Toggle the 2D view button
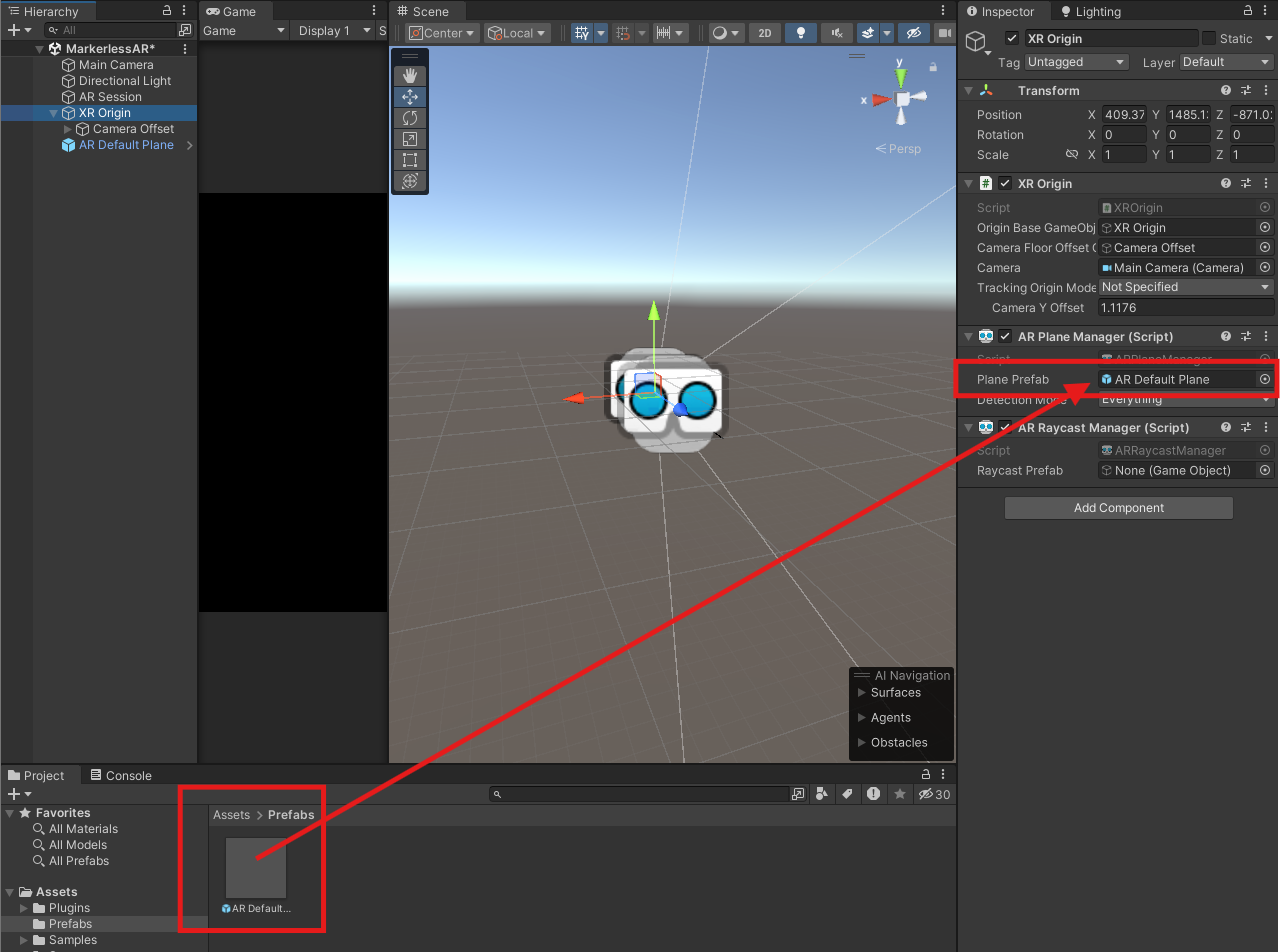Viewport: 1280px width, 952px height. (x=765, y=33)
